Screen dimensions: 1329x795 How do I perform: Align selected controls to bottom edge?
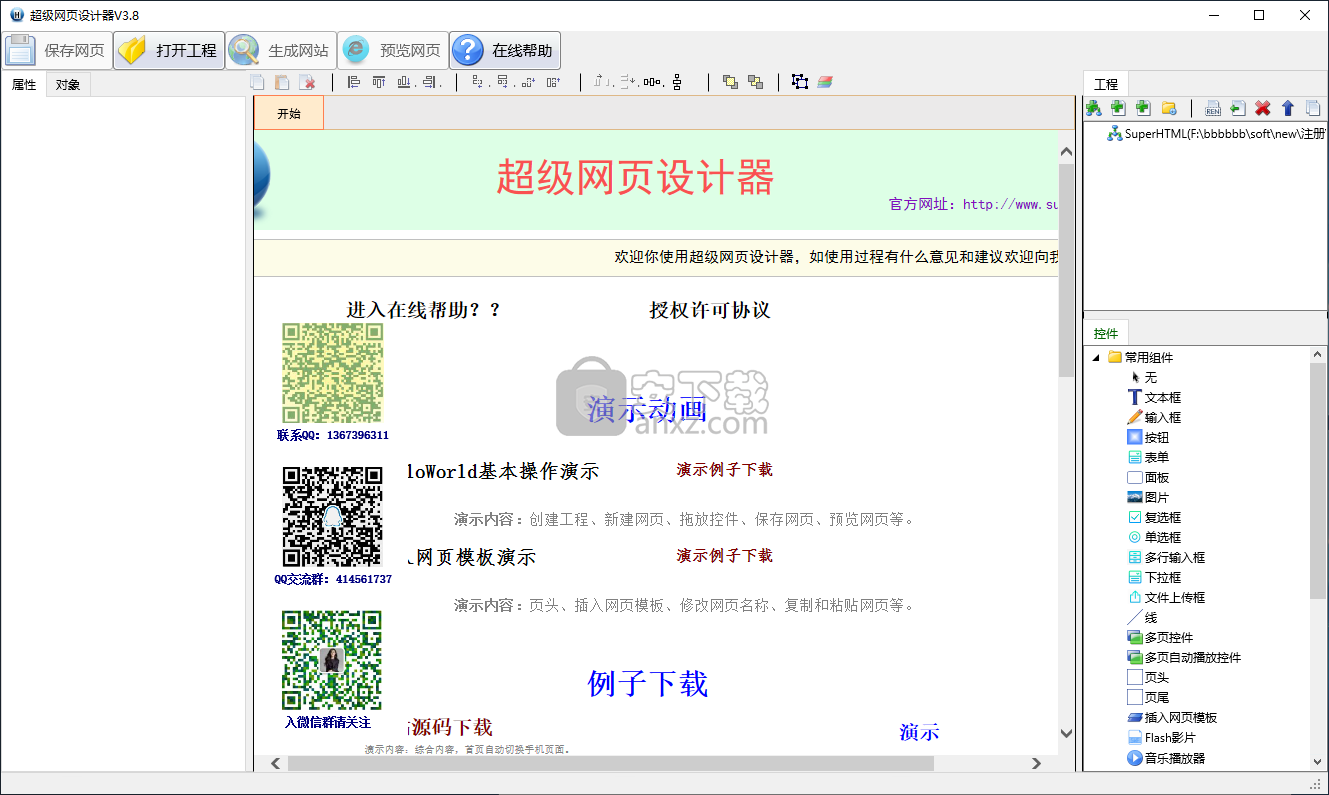[x=404, y=82]
